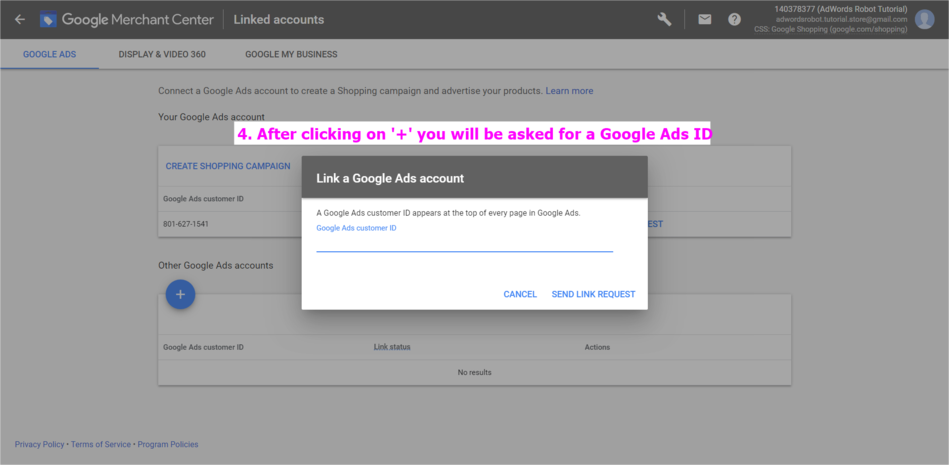Click Send Link Request button
Viewport: 949px width, 465px height.
(593, 294)
